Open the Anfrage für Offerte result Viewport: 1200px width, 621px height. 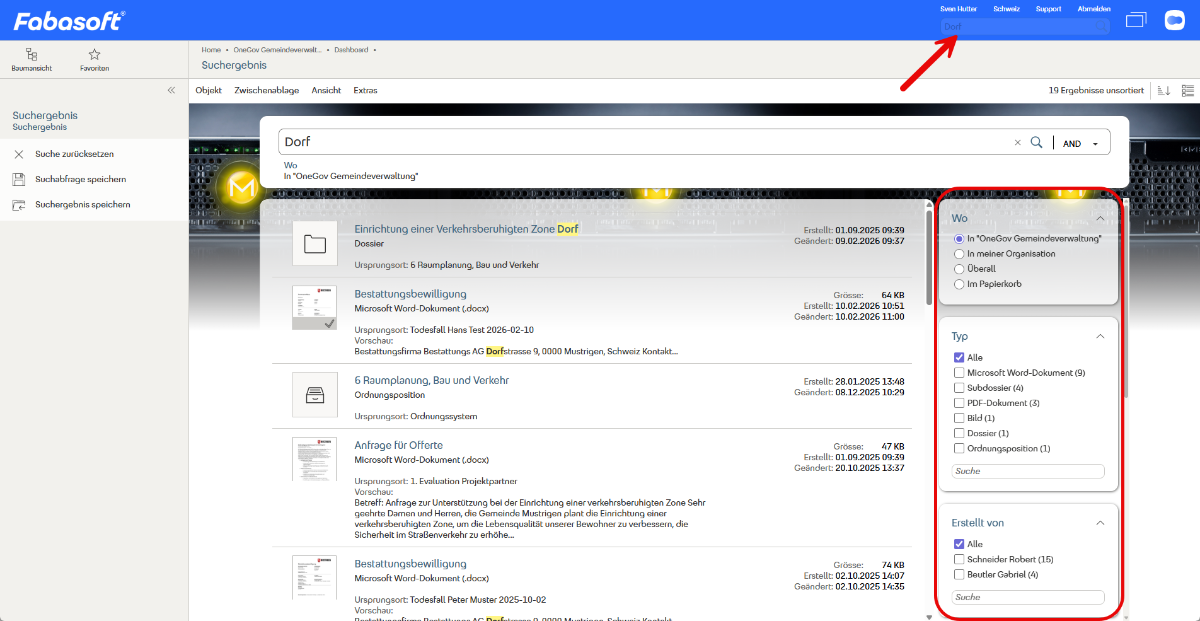tap(398, 445)
